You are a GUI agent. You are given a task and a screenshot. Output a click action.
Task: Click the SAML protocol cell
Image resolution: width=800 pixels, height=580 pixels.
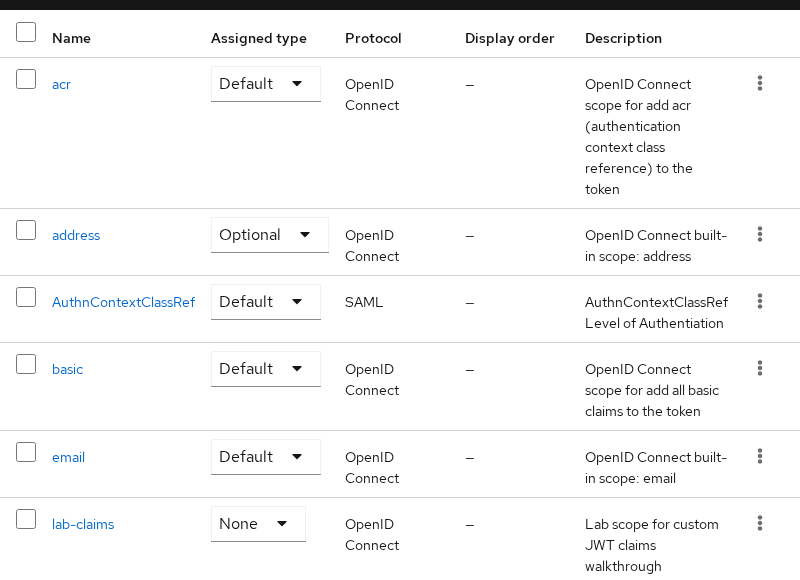364,302
